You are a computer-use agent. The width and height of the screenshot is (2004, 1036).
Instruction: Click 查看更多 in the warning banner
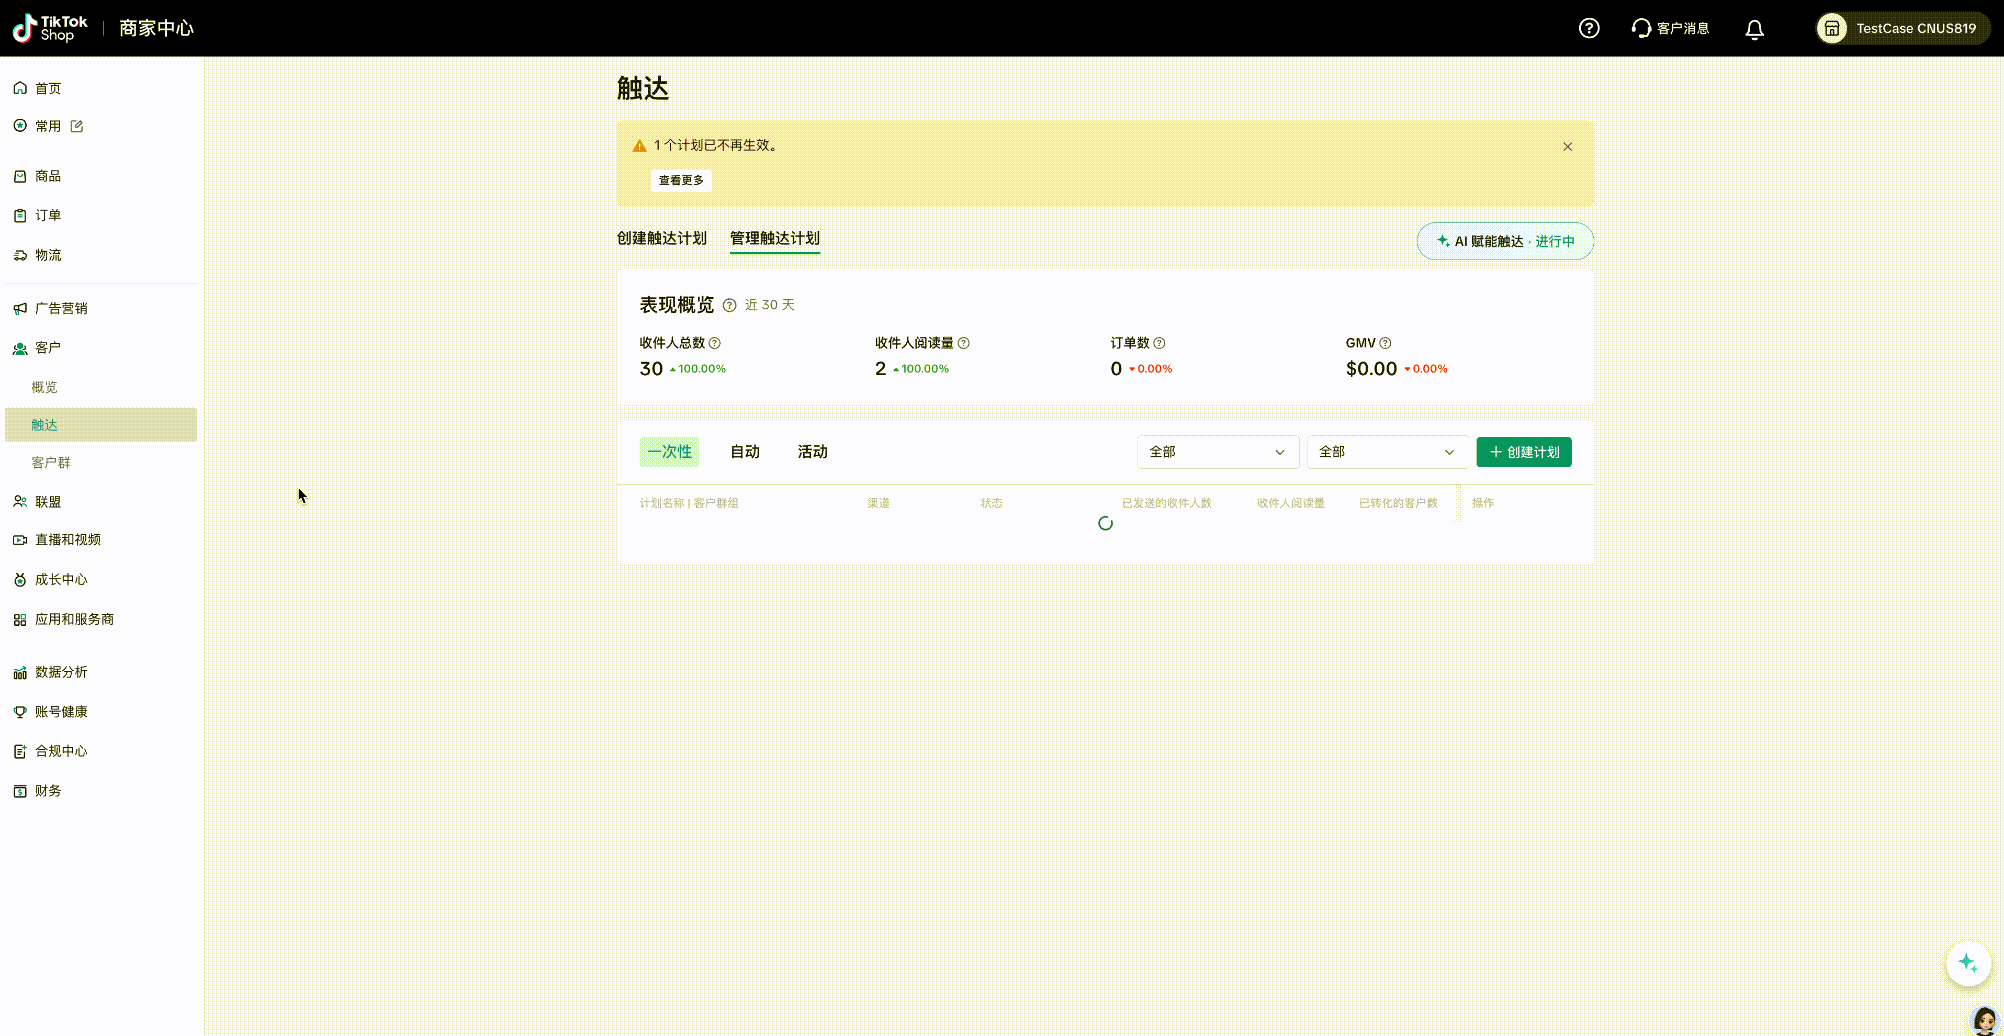[x=681, y=181]
